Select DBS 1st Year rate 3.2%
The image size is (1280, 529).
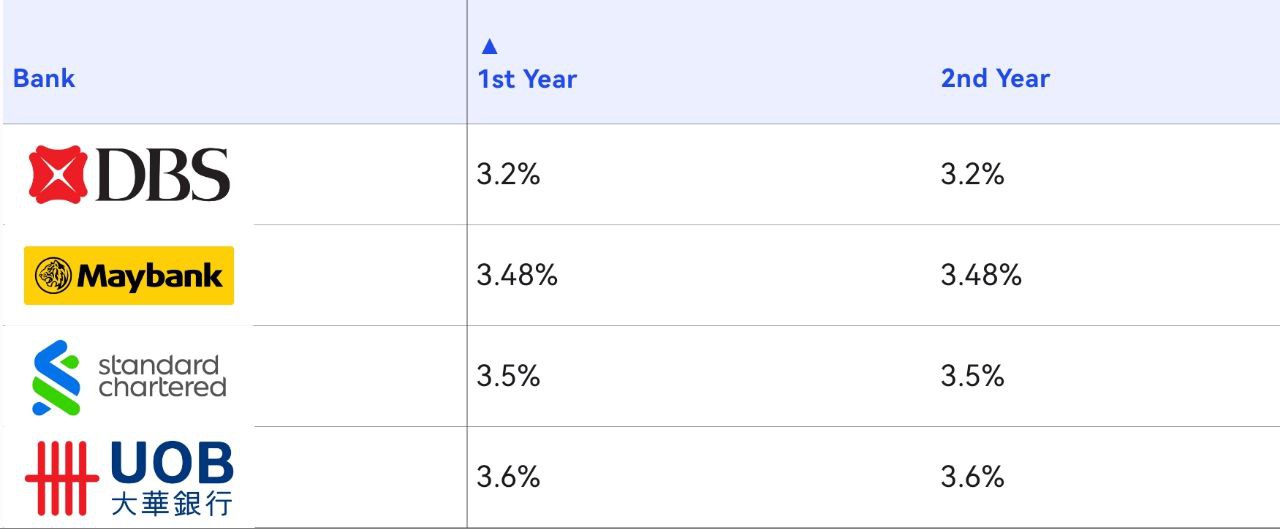pyautogui.click(x=508, y=175)
